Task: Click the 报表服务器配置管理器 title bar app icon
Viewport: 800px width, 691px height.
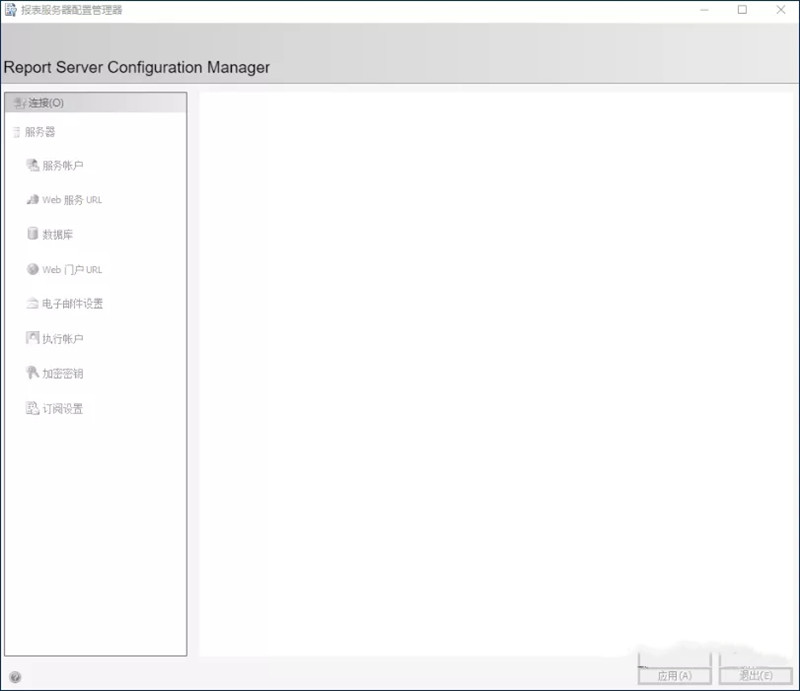Action: coord(11,10)
